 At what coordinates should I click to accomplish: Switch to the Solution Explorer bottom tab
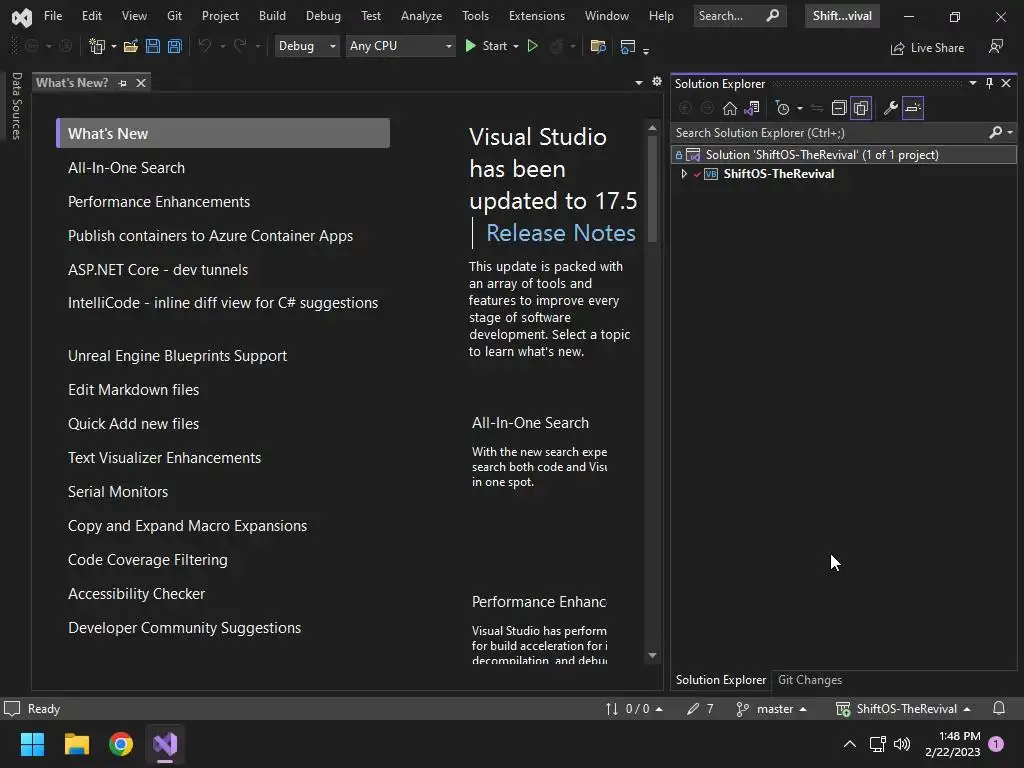(x=721, y=680)
